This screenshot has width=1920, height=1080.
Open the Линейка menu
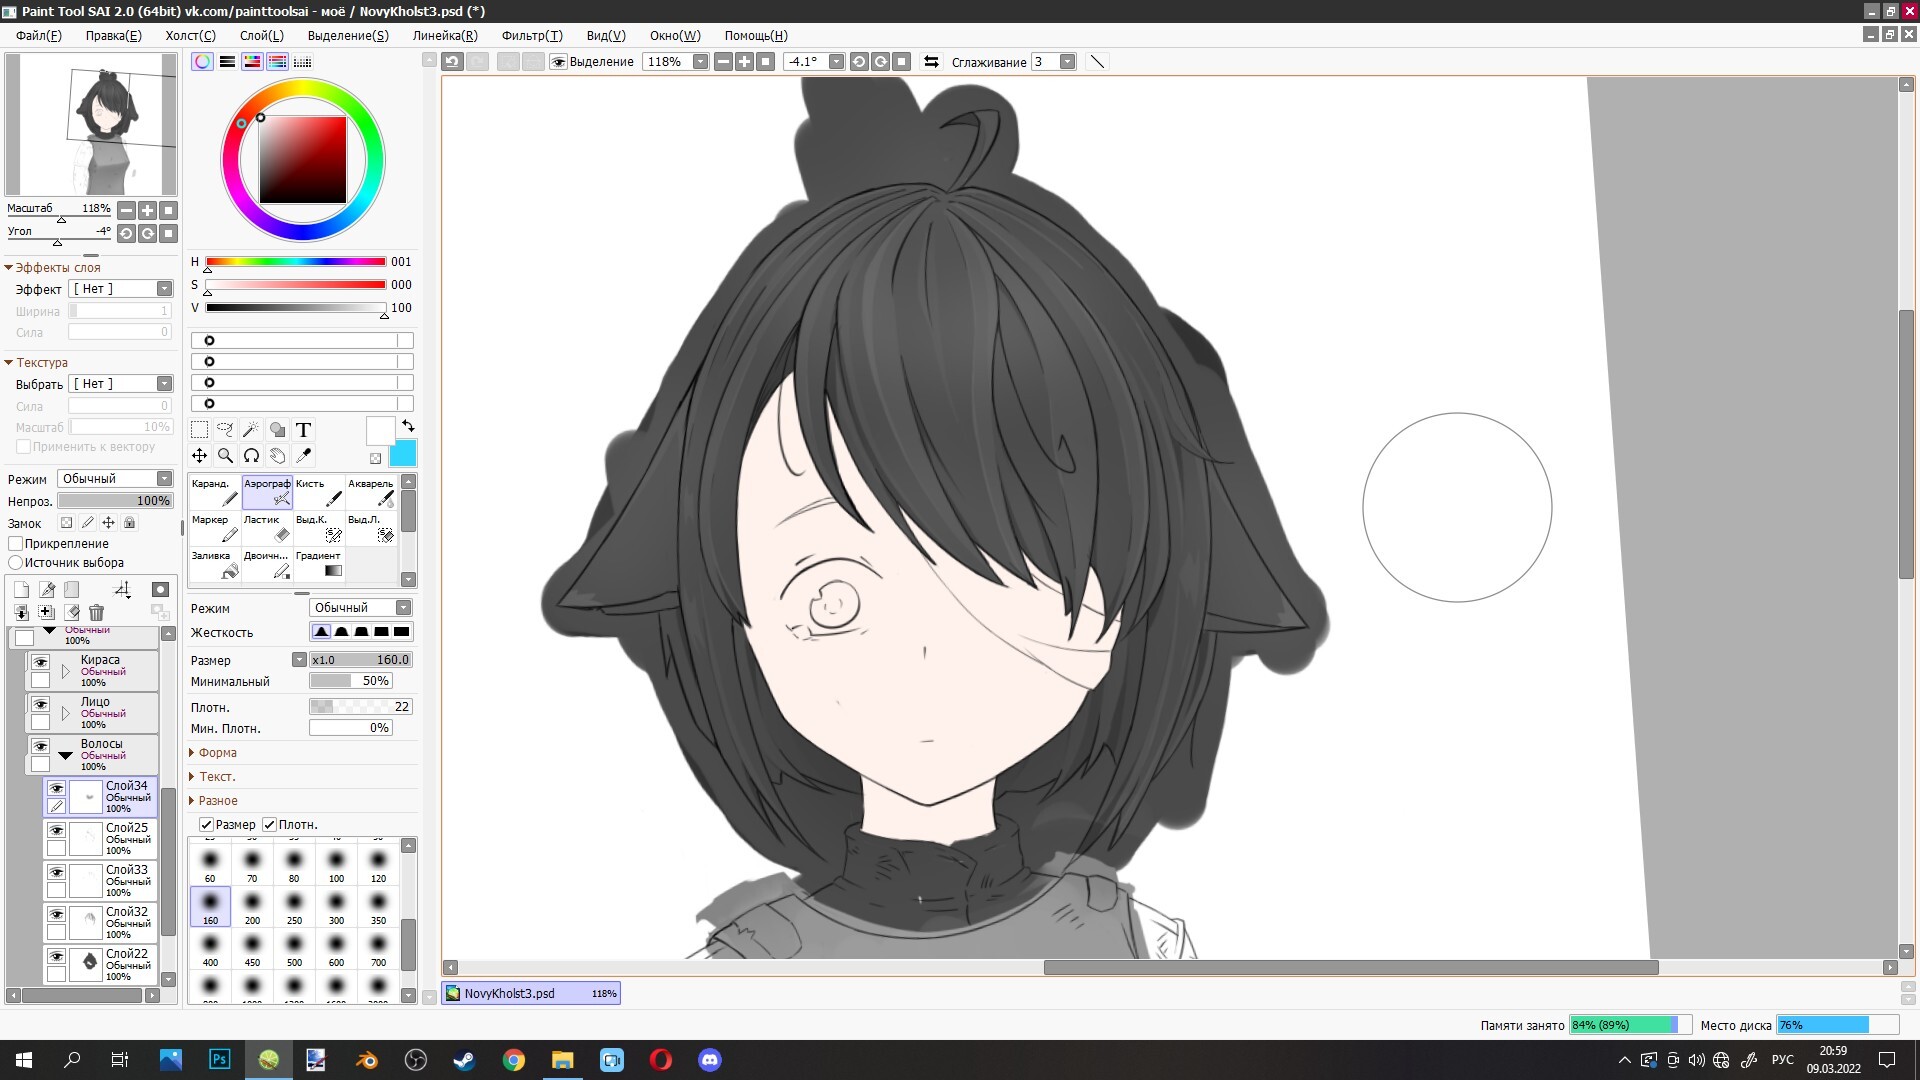pos(445,35)
